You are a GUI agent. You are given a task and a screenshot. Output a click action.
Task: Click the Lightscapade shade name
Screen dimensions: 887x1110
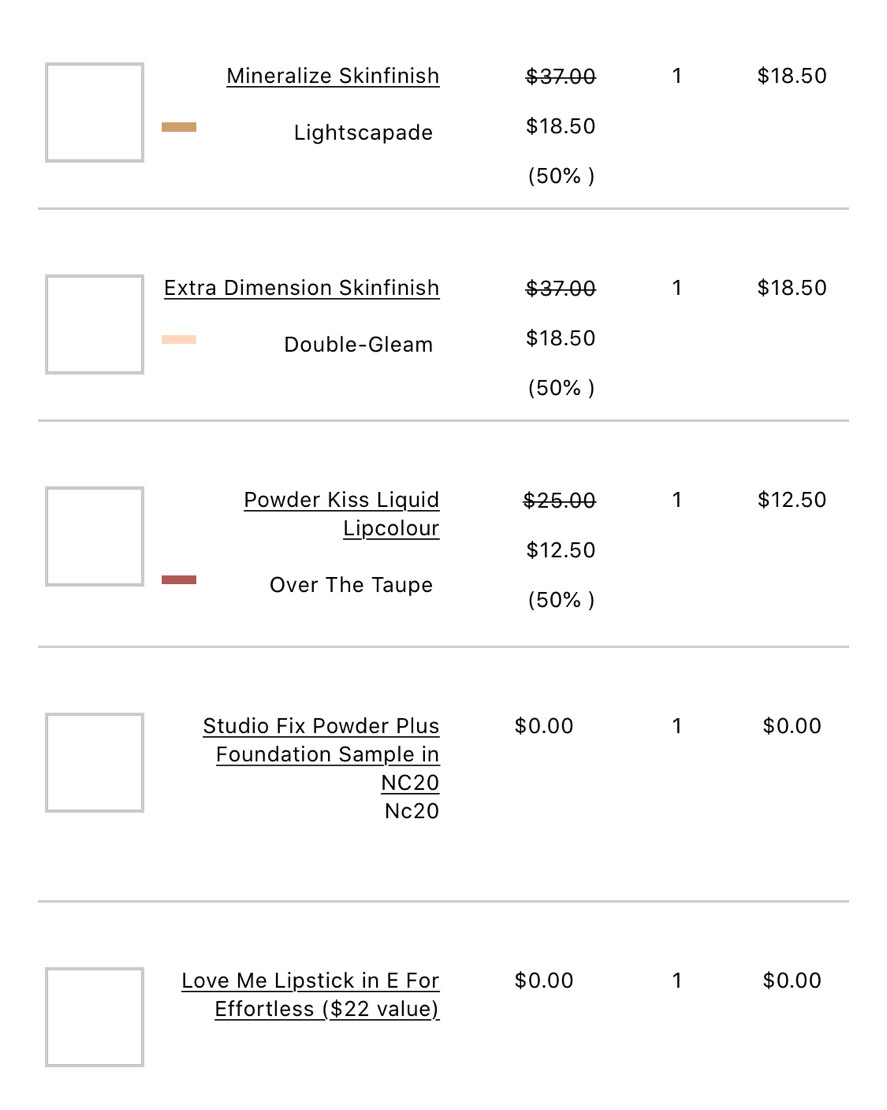[x=363, y=133]
